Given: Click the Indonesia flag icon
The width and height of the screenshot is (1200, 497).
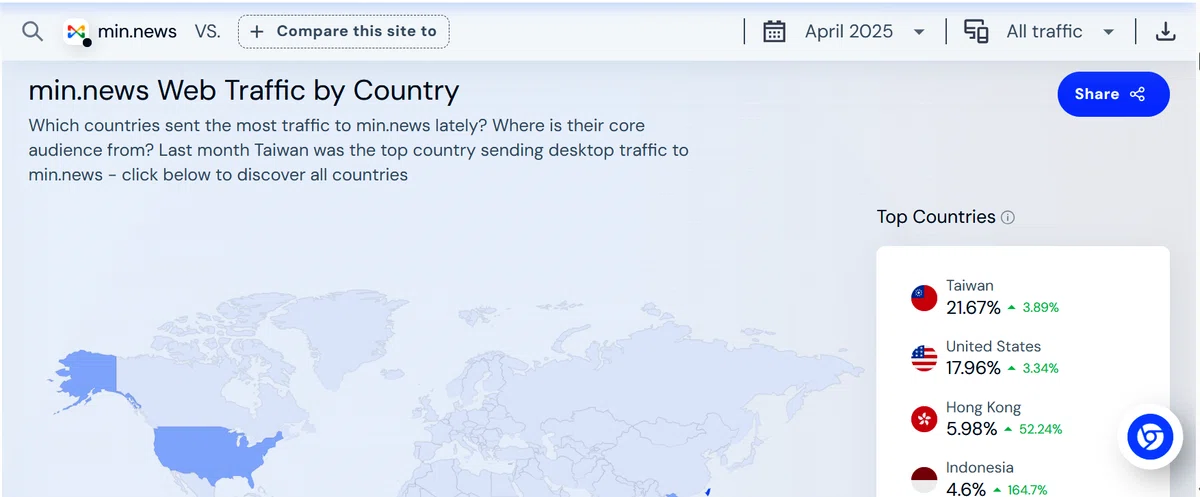Looking at the screenshot, I should click(x=924, y=480).
